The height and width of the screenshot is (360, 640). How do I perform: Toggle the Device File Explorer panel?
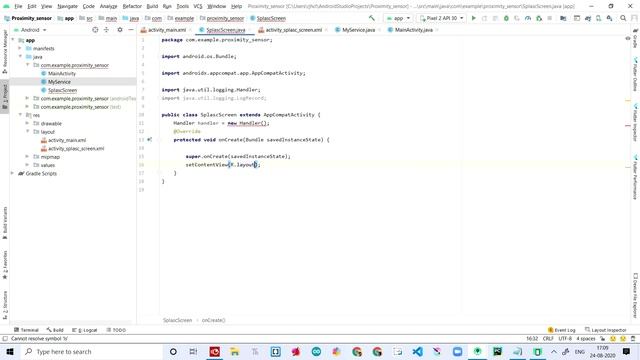pyautogui.click(x=635, y=295)
